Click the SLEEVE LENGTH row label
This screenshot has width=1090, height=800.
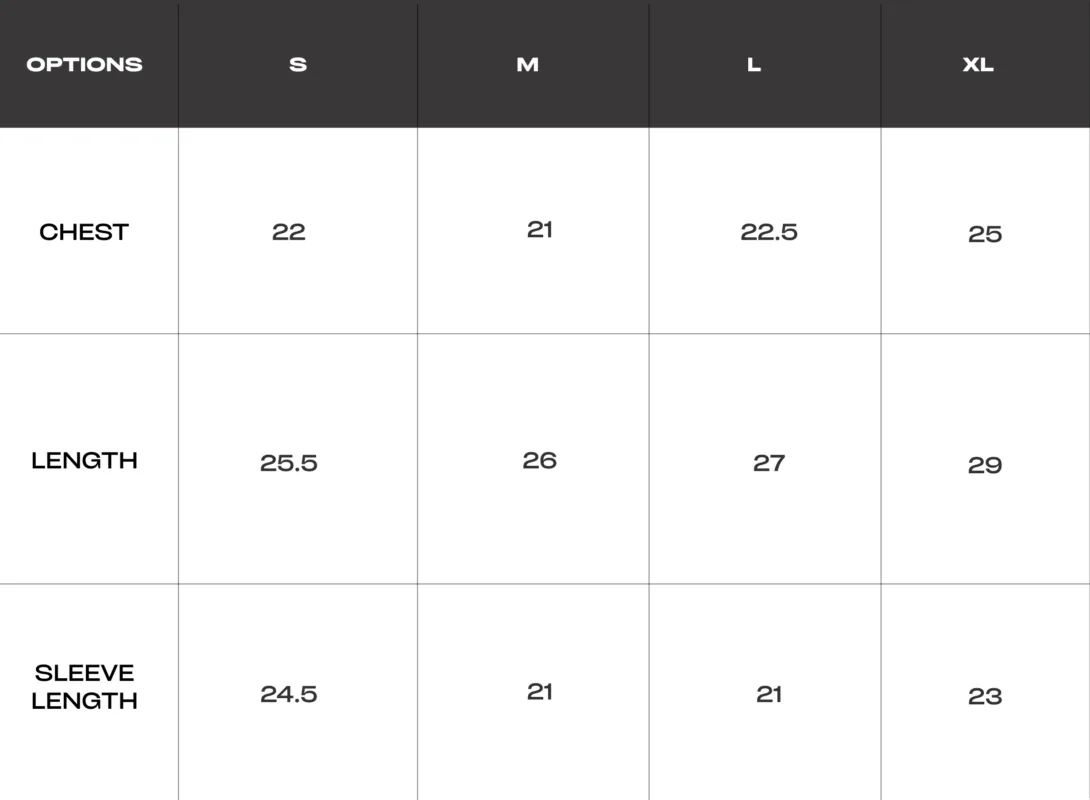pos(84,687)
